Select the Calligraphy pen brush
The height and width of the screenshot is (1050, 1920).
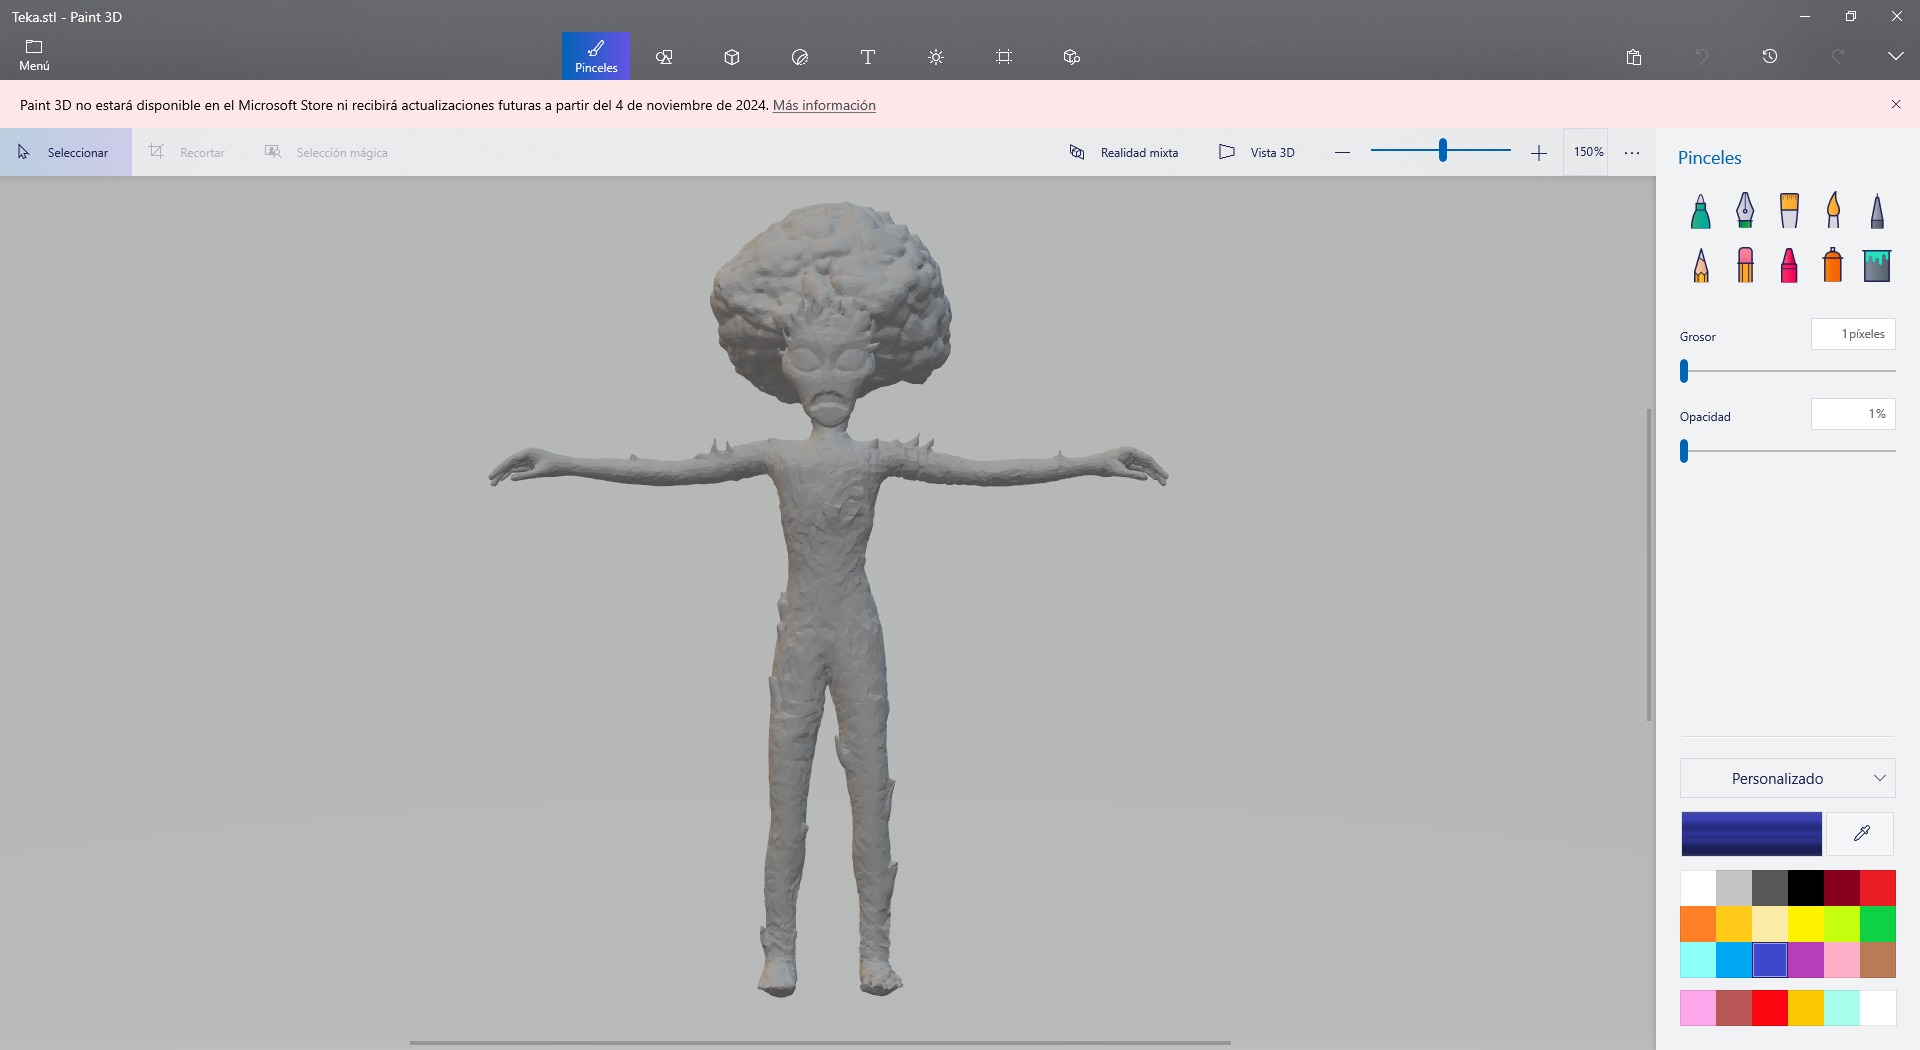pyautogui.click(x=1745, y=211)
